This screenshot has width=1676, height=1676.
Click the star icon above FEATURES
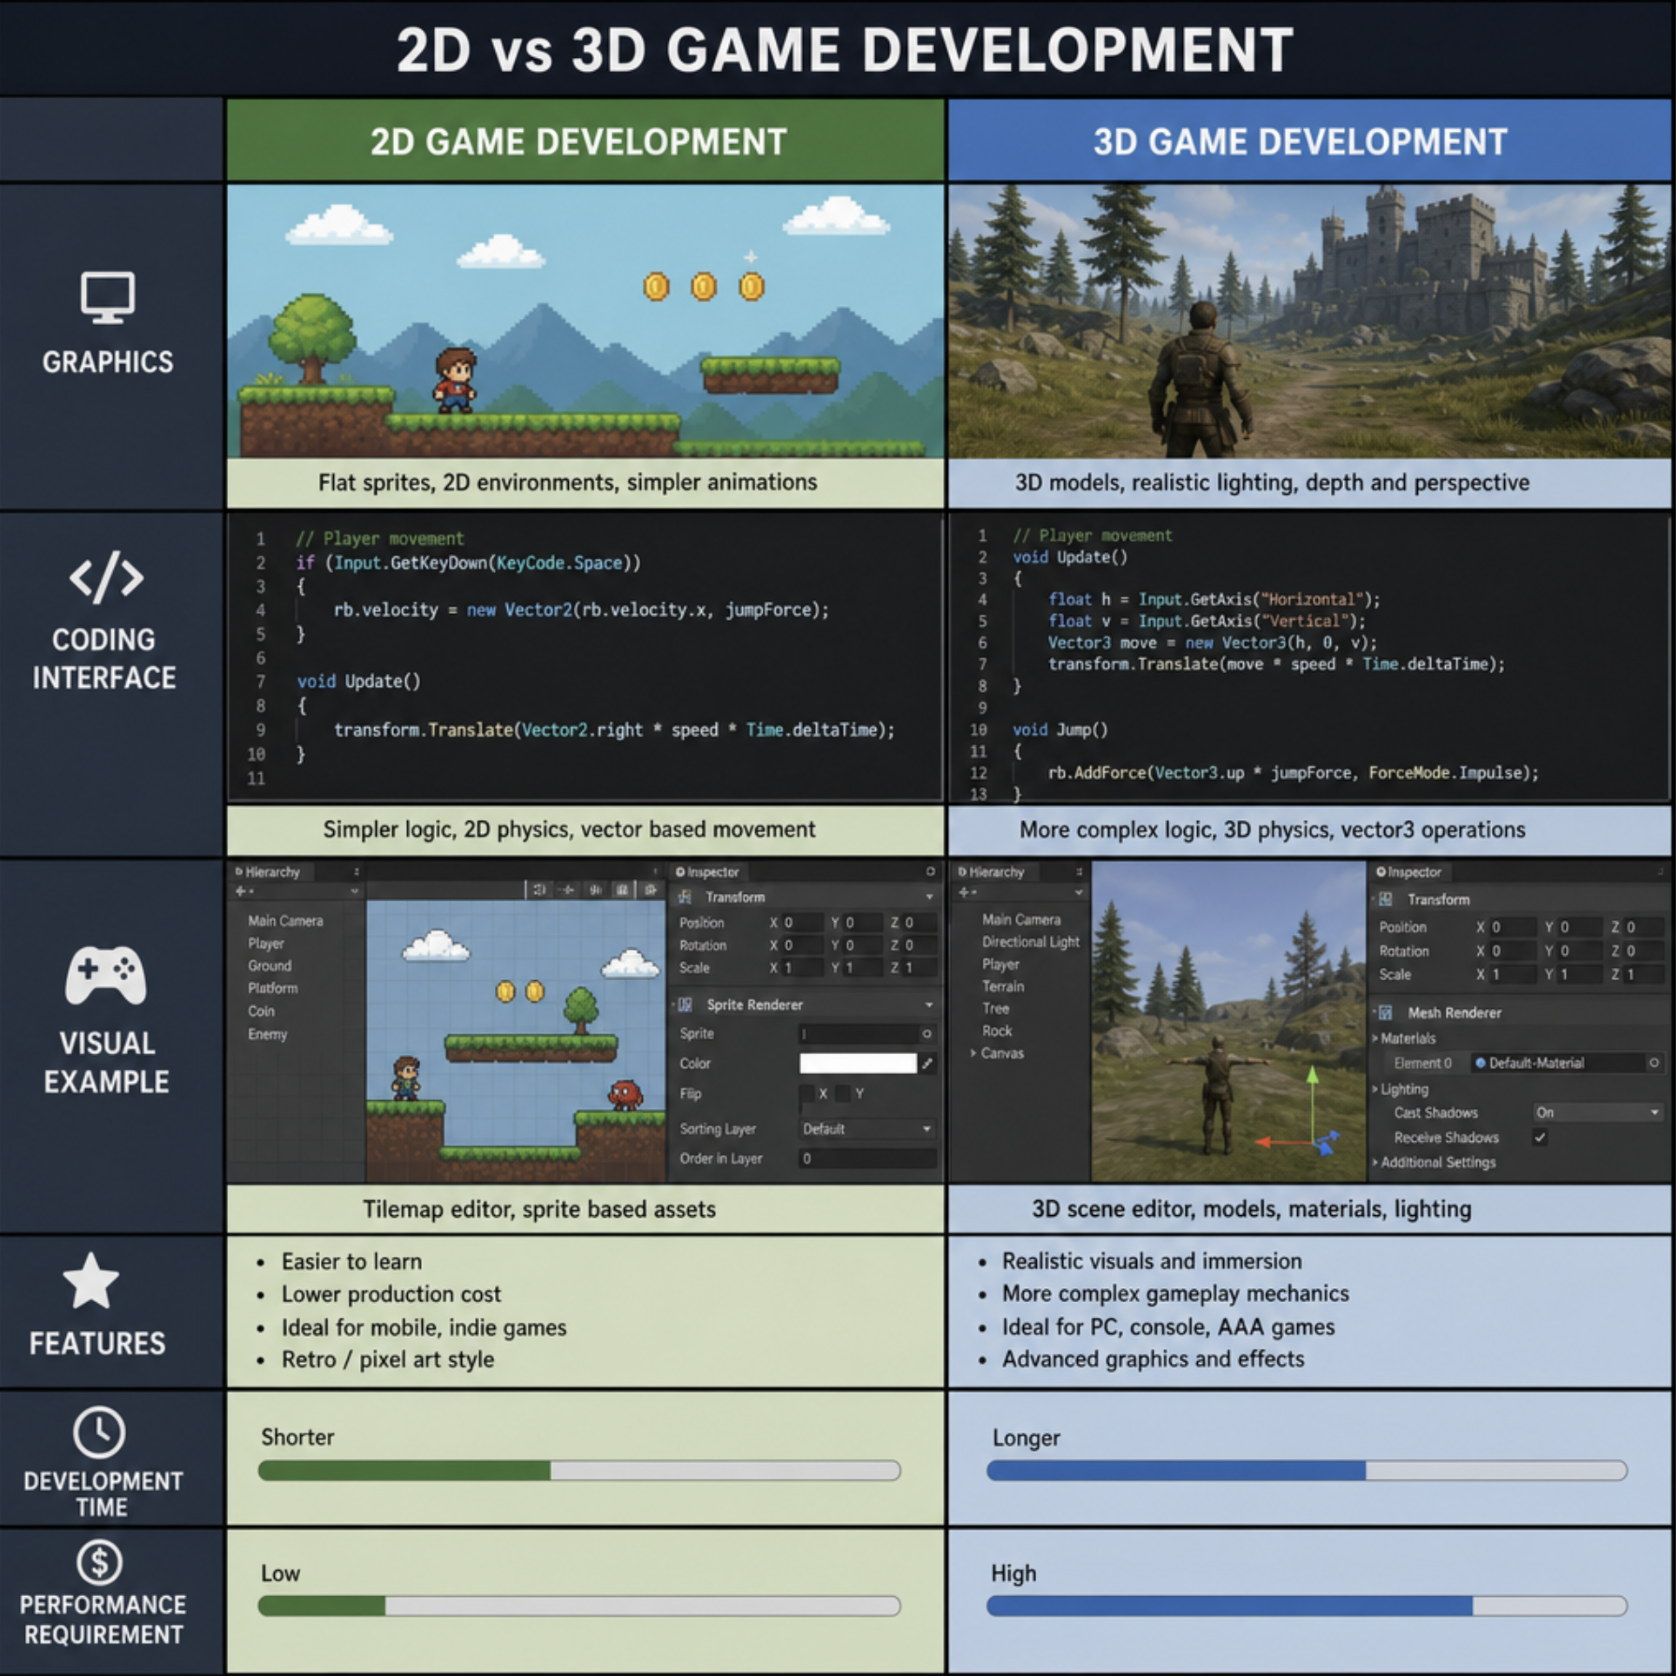click(91, 1281)
